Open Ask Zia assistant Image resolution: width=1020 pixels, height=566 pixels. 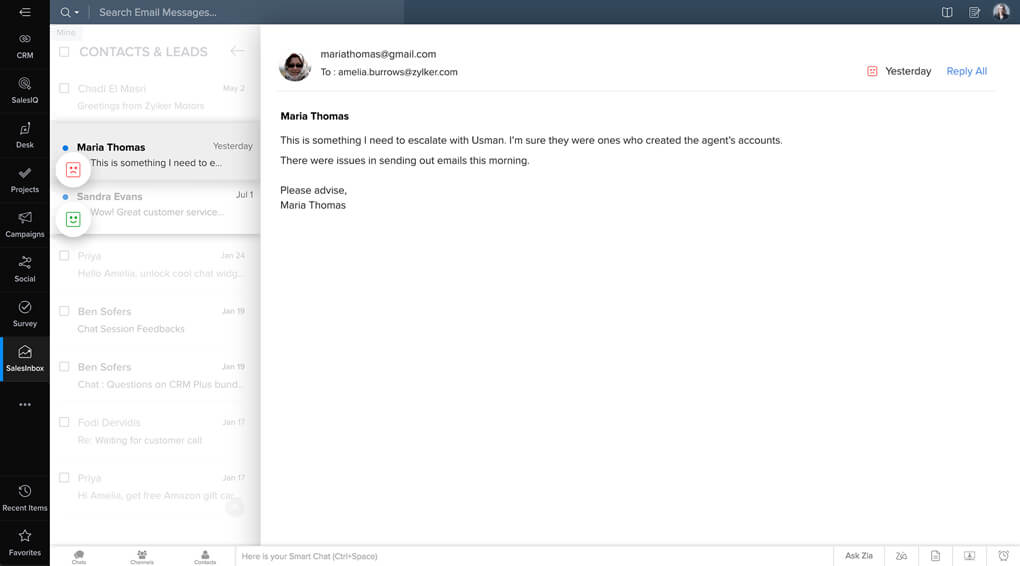tap(859, 556)
